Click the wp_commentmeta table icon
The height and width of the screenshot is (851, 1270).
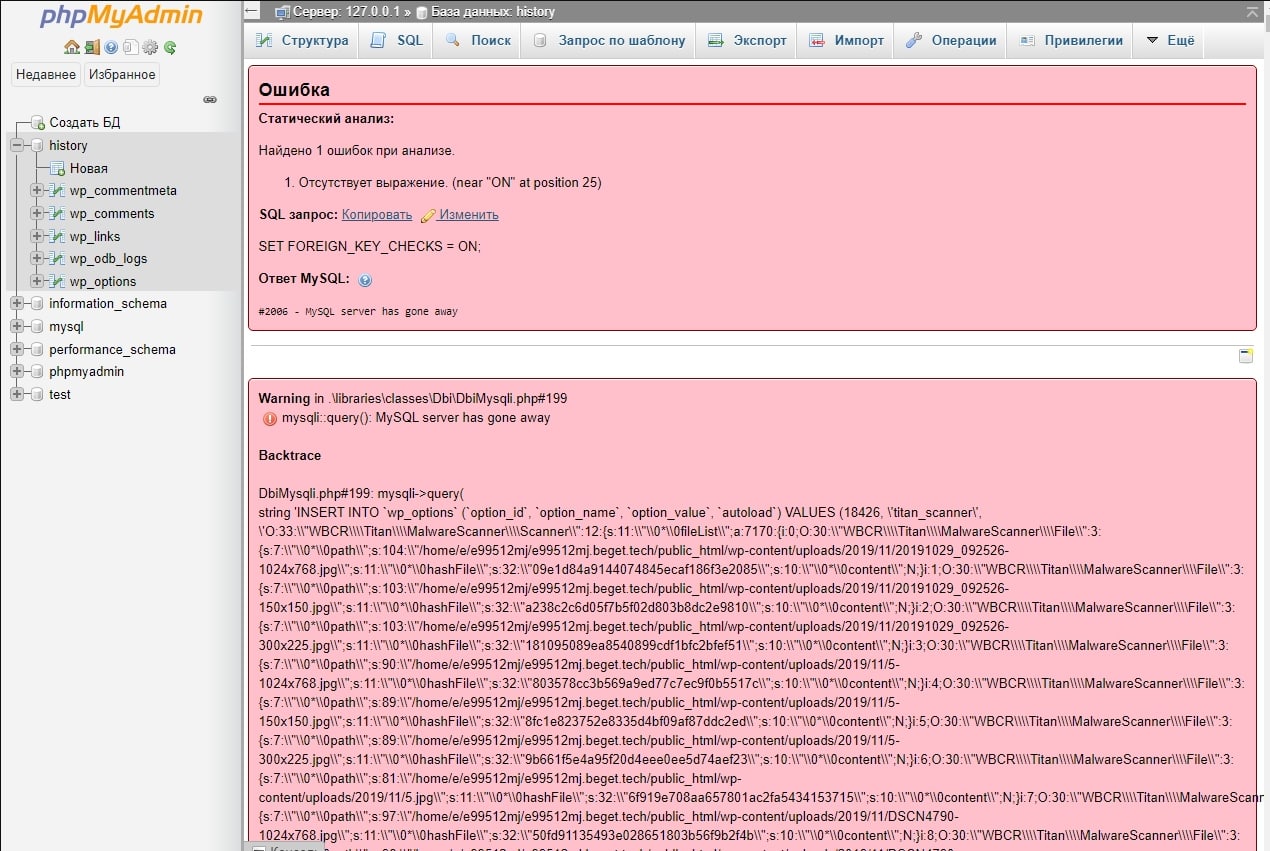tap(58, 190)
